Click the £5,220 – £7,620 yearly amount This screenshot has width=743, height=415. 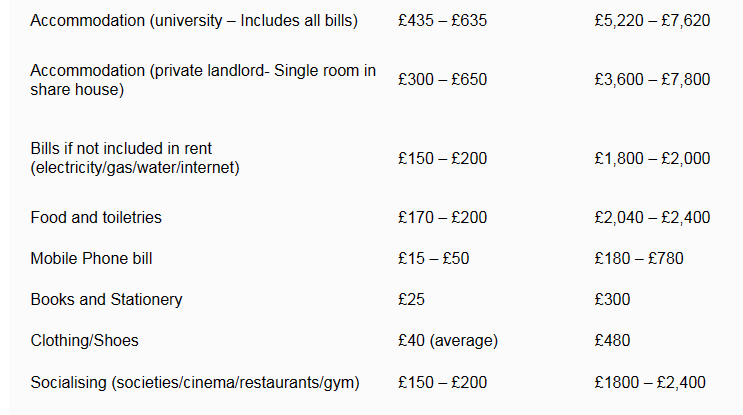tap(651, 20)
